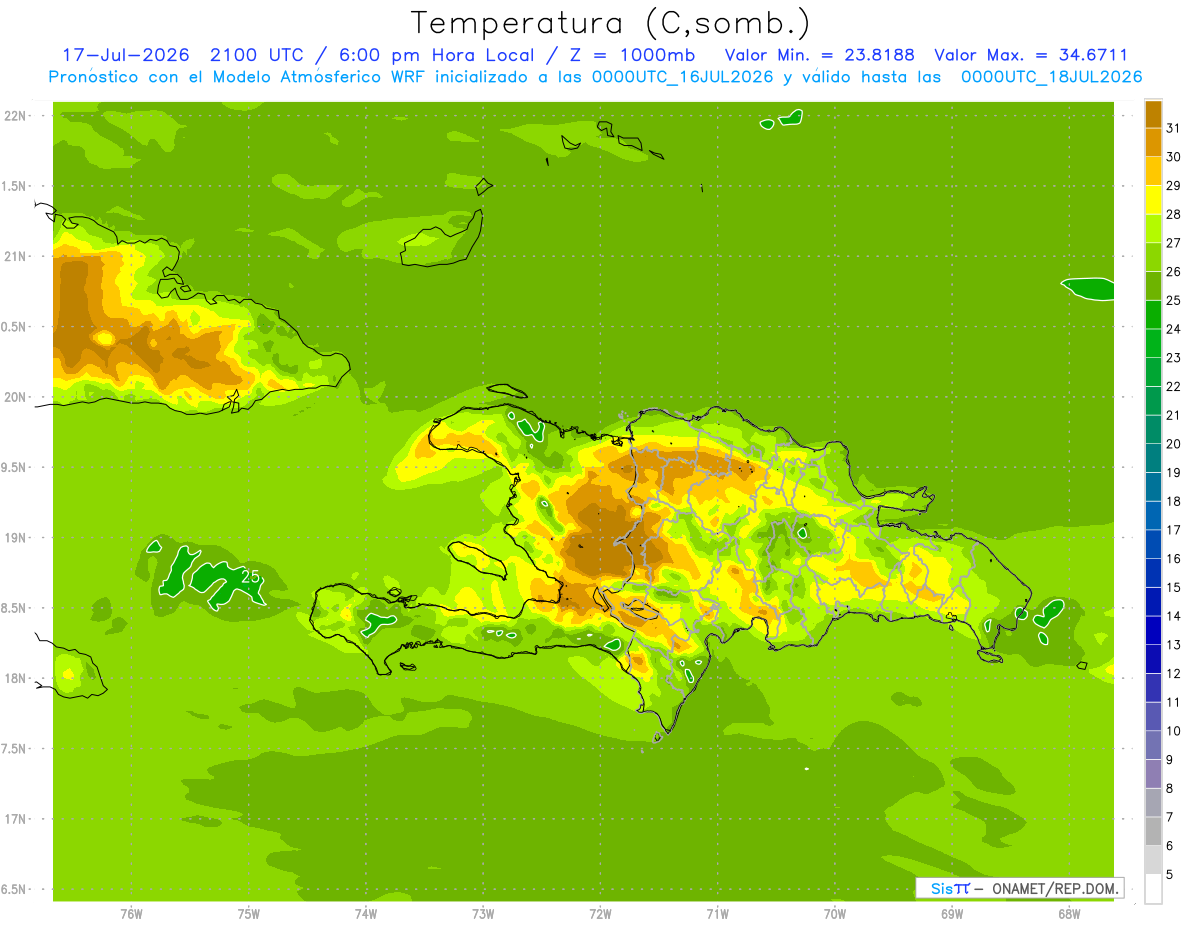Click colorbar value '30'
The width and height of the screenshot is (1200, 927).
point(1174,156)
